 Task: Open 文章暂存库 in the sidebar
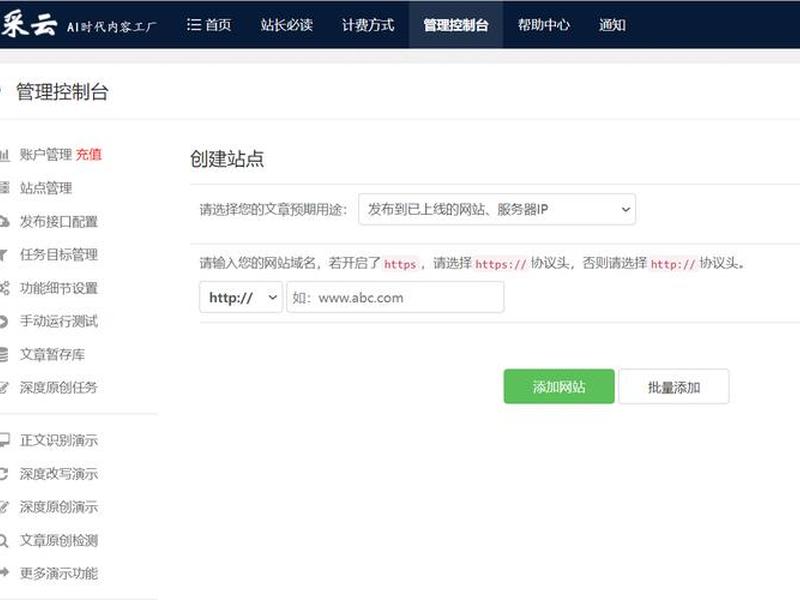[x=53, y=355]
